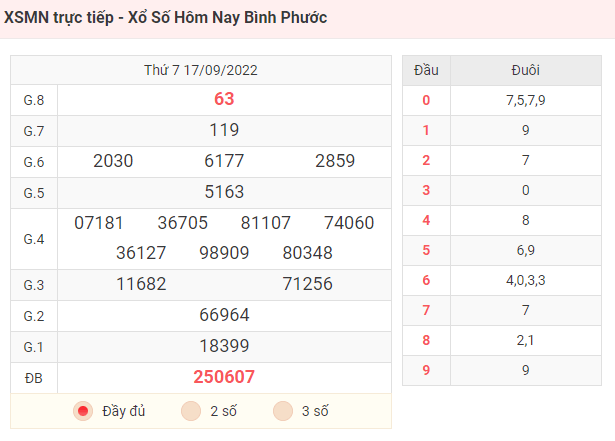Click the G.6 number 2859
Screen dimensions: 615x441
coord(335,161)
